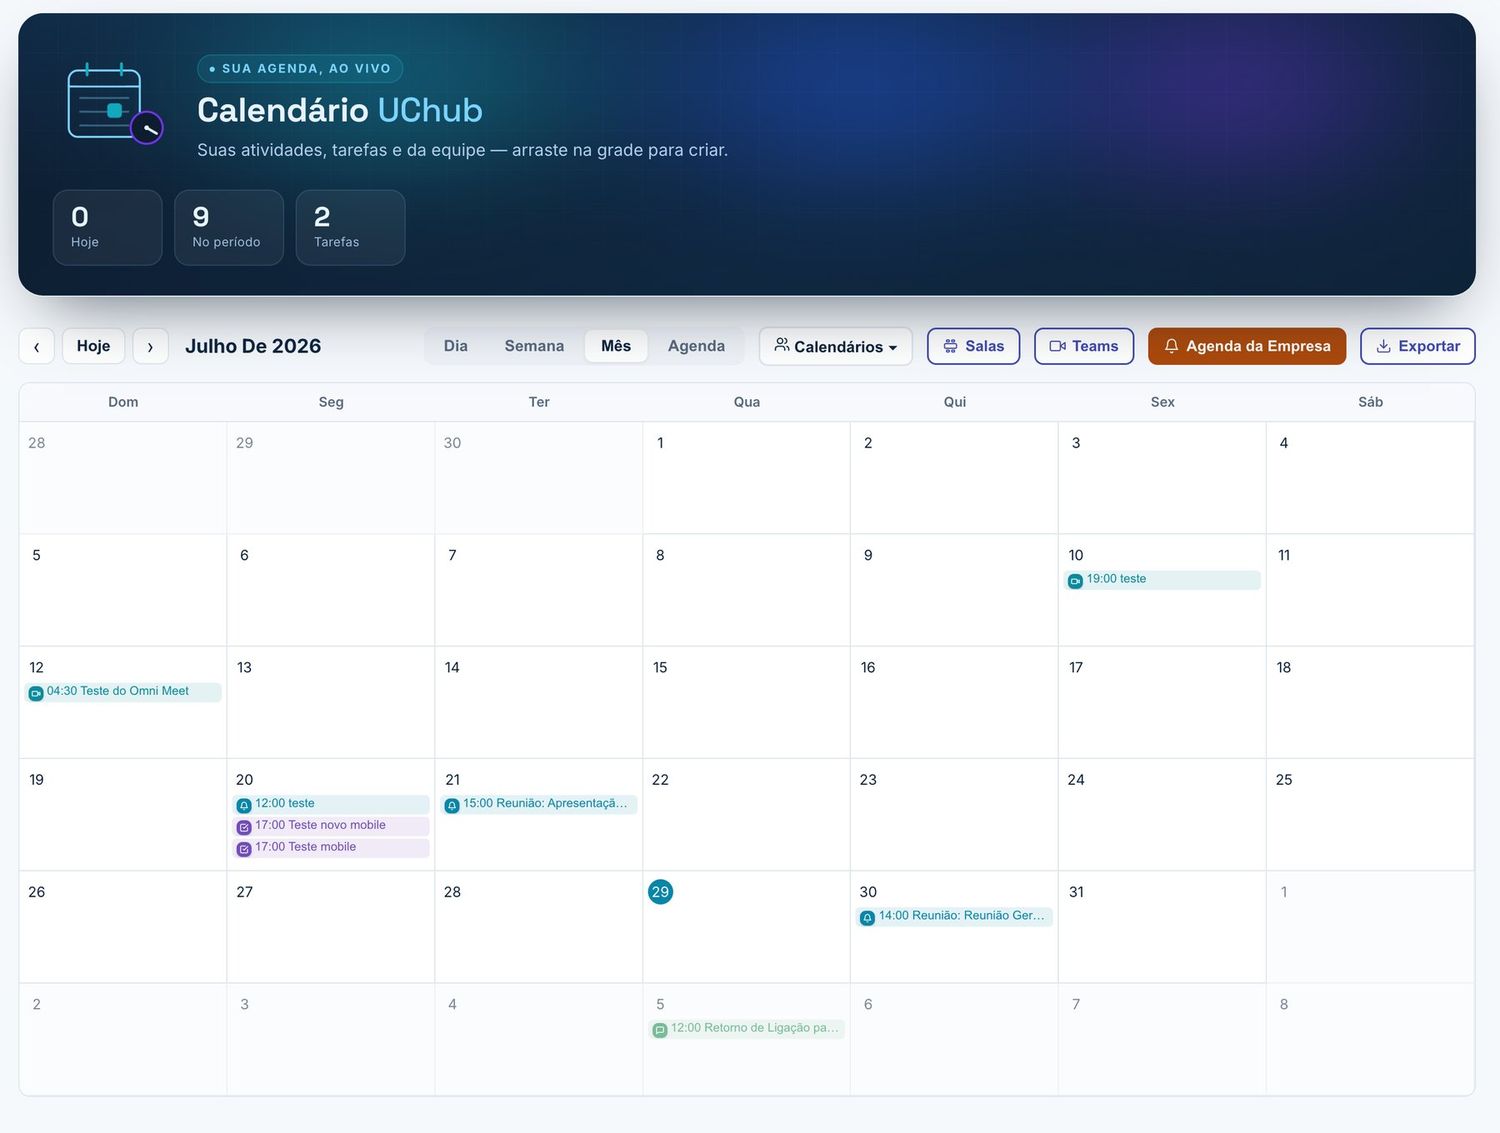Screen dimensions: 1500x1133
Task: Switch to the Semana view
Action: tap(534, 346)
